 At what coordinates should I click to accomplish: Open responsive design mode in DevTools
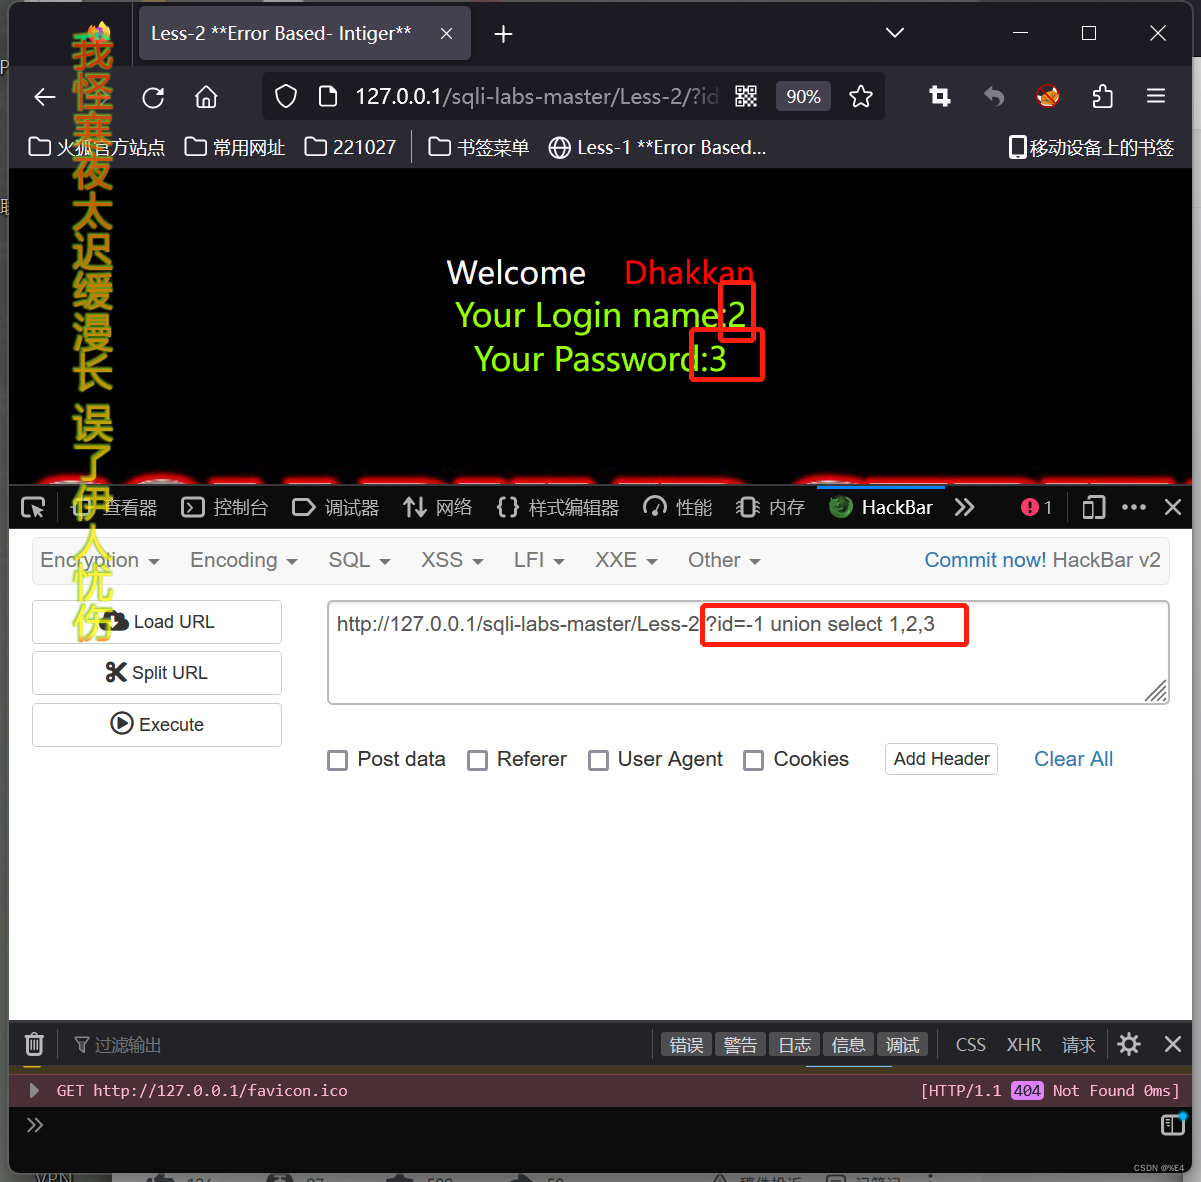coord(1092,507)
